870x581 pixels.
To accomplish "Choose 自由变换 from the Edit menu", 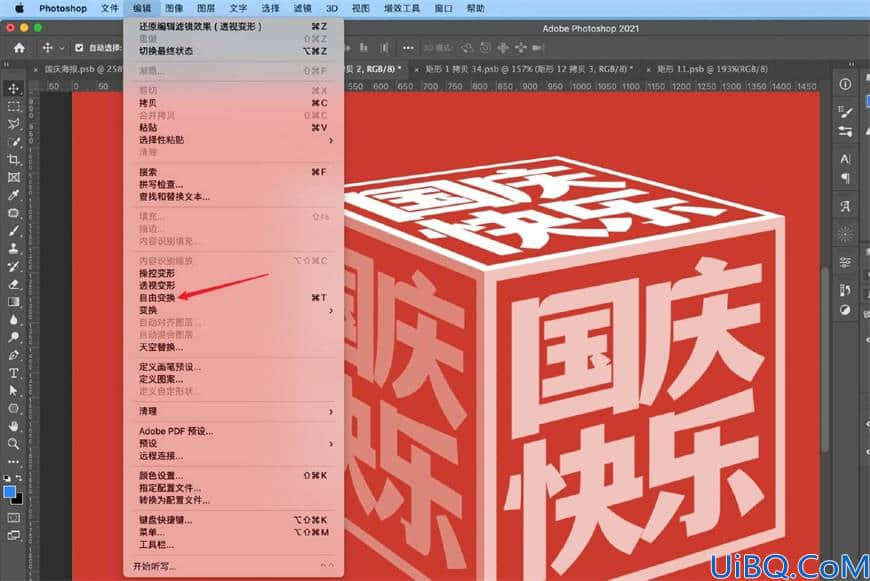I will click(x=234, y=298).
